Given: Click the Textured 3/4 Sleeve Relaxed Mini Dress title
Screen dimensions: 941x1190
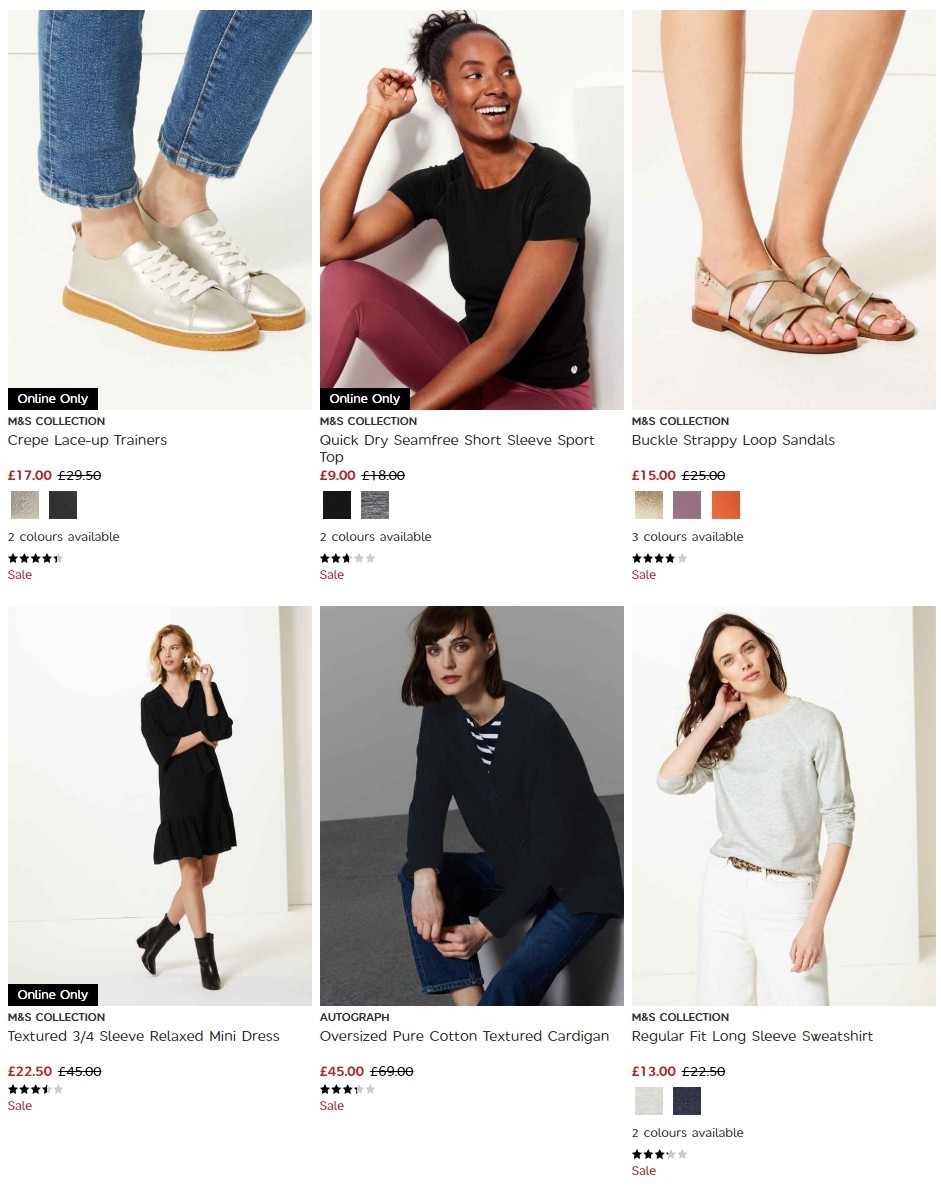Looking at the screenshot, I should click(x=143, y=1037).
